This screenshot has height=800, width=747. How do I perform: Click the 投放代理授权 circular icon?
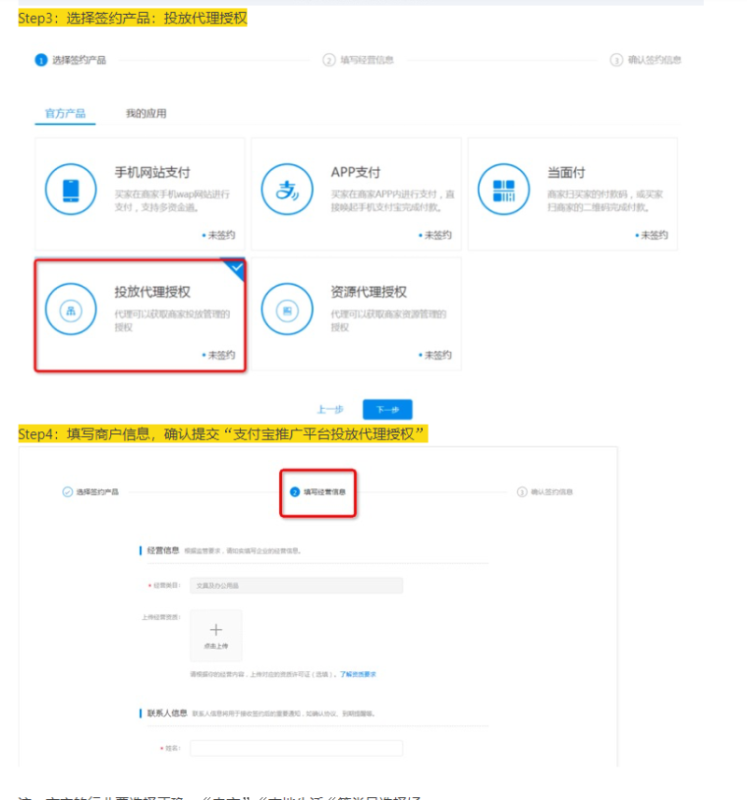click(70, 309)
